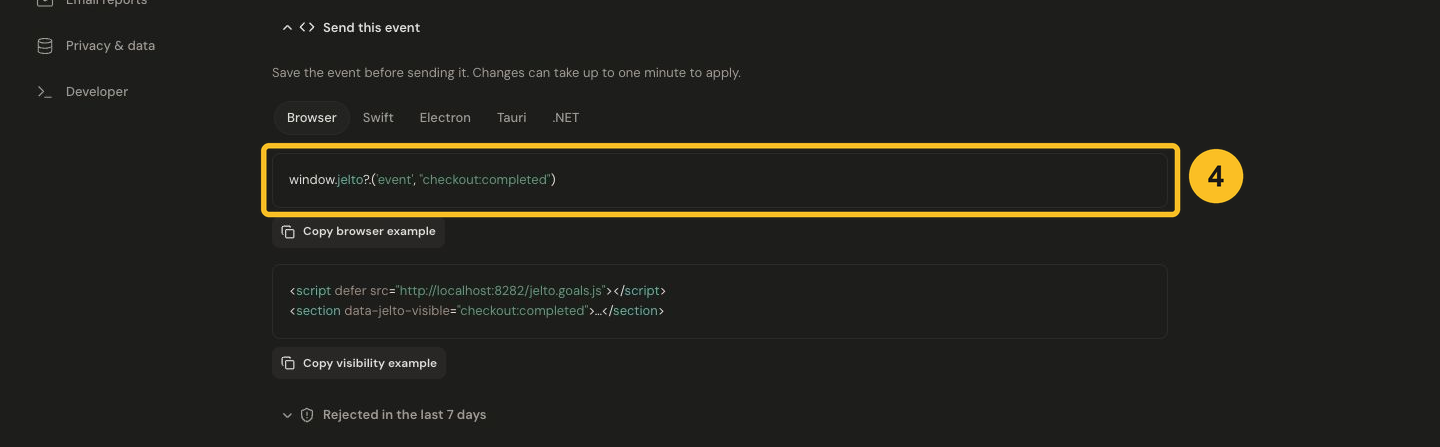The width and height of the screenshot is (1440, 447).
Task: Click the copy icon in Copy visibility example
Action: point(288,364)
